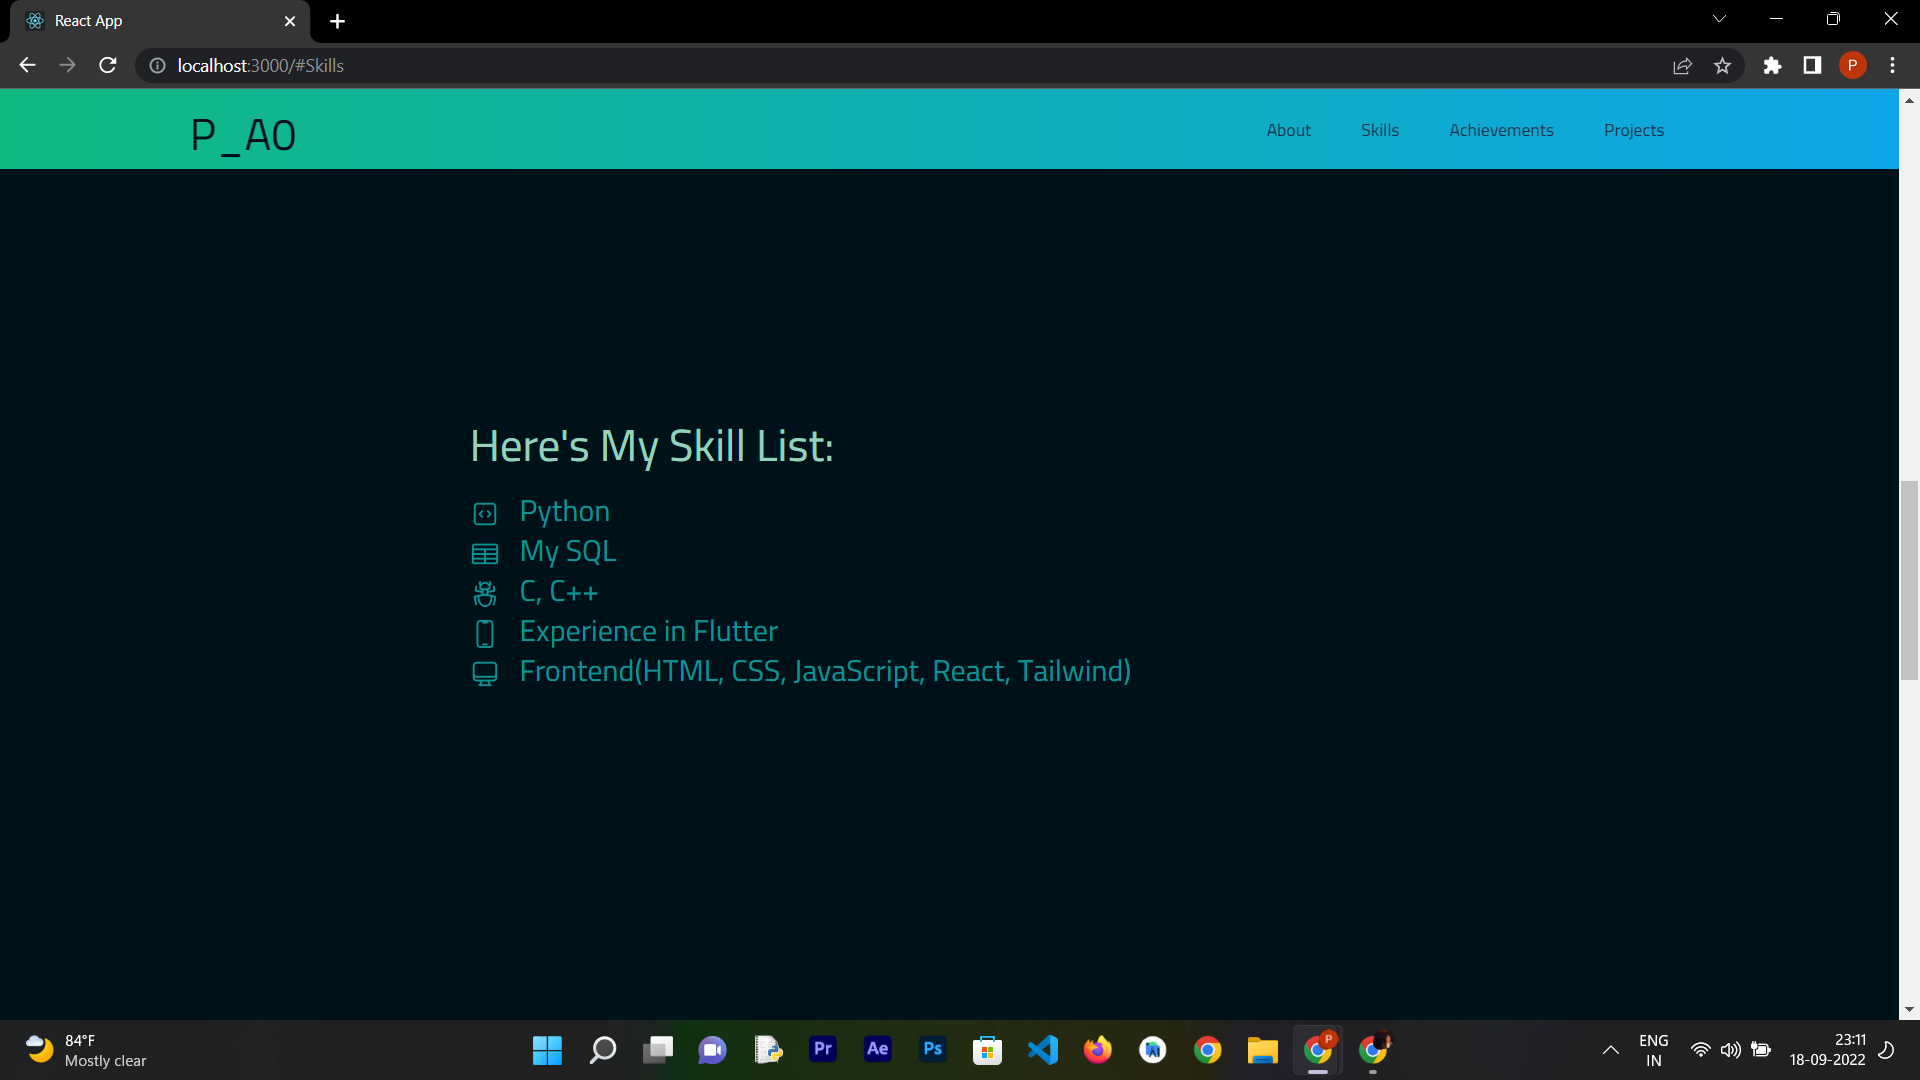
Task: Open the browser extensions puzzle icon
Action: [1772, 65]
